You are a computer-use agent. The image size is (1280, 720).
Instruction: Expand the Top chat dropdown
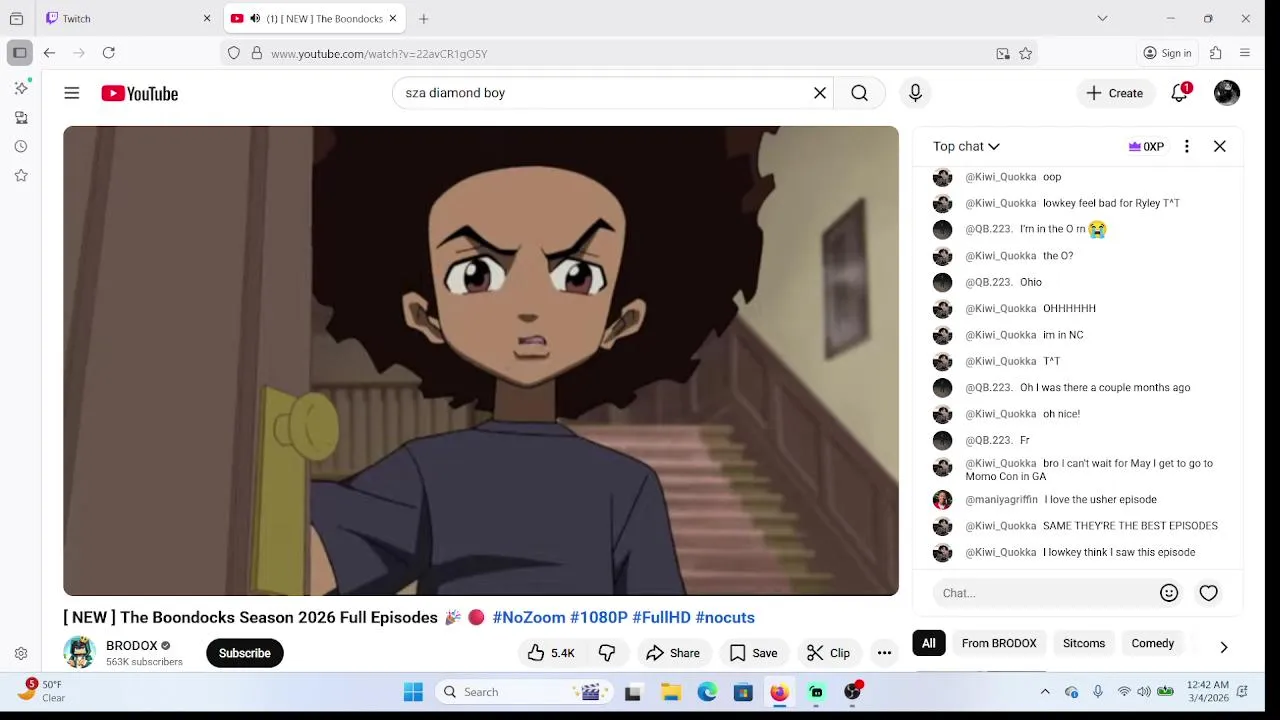(966, 146)
